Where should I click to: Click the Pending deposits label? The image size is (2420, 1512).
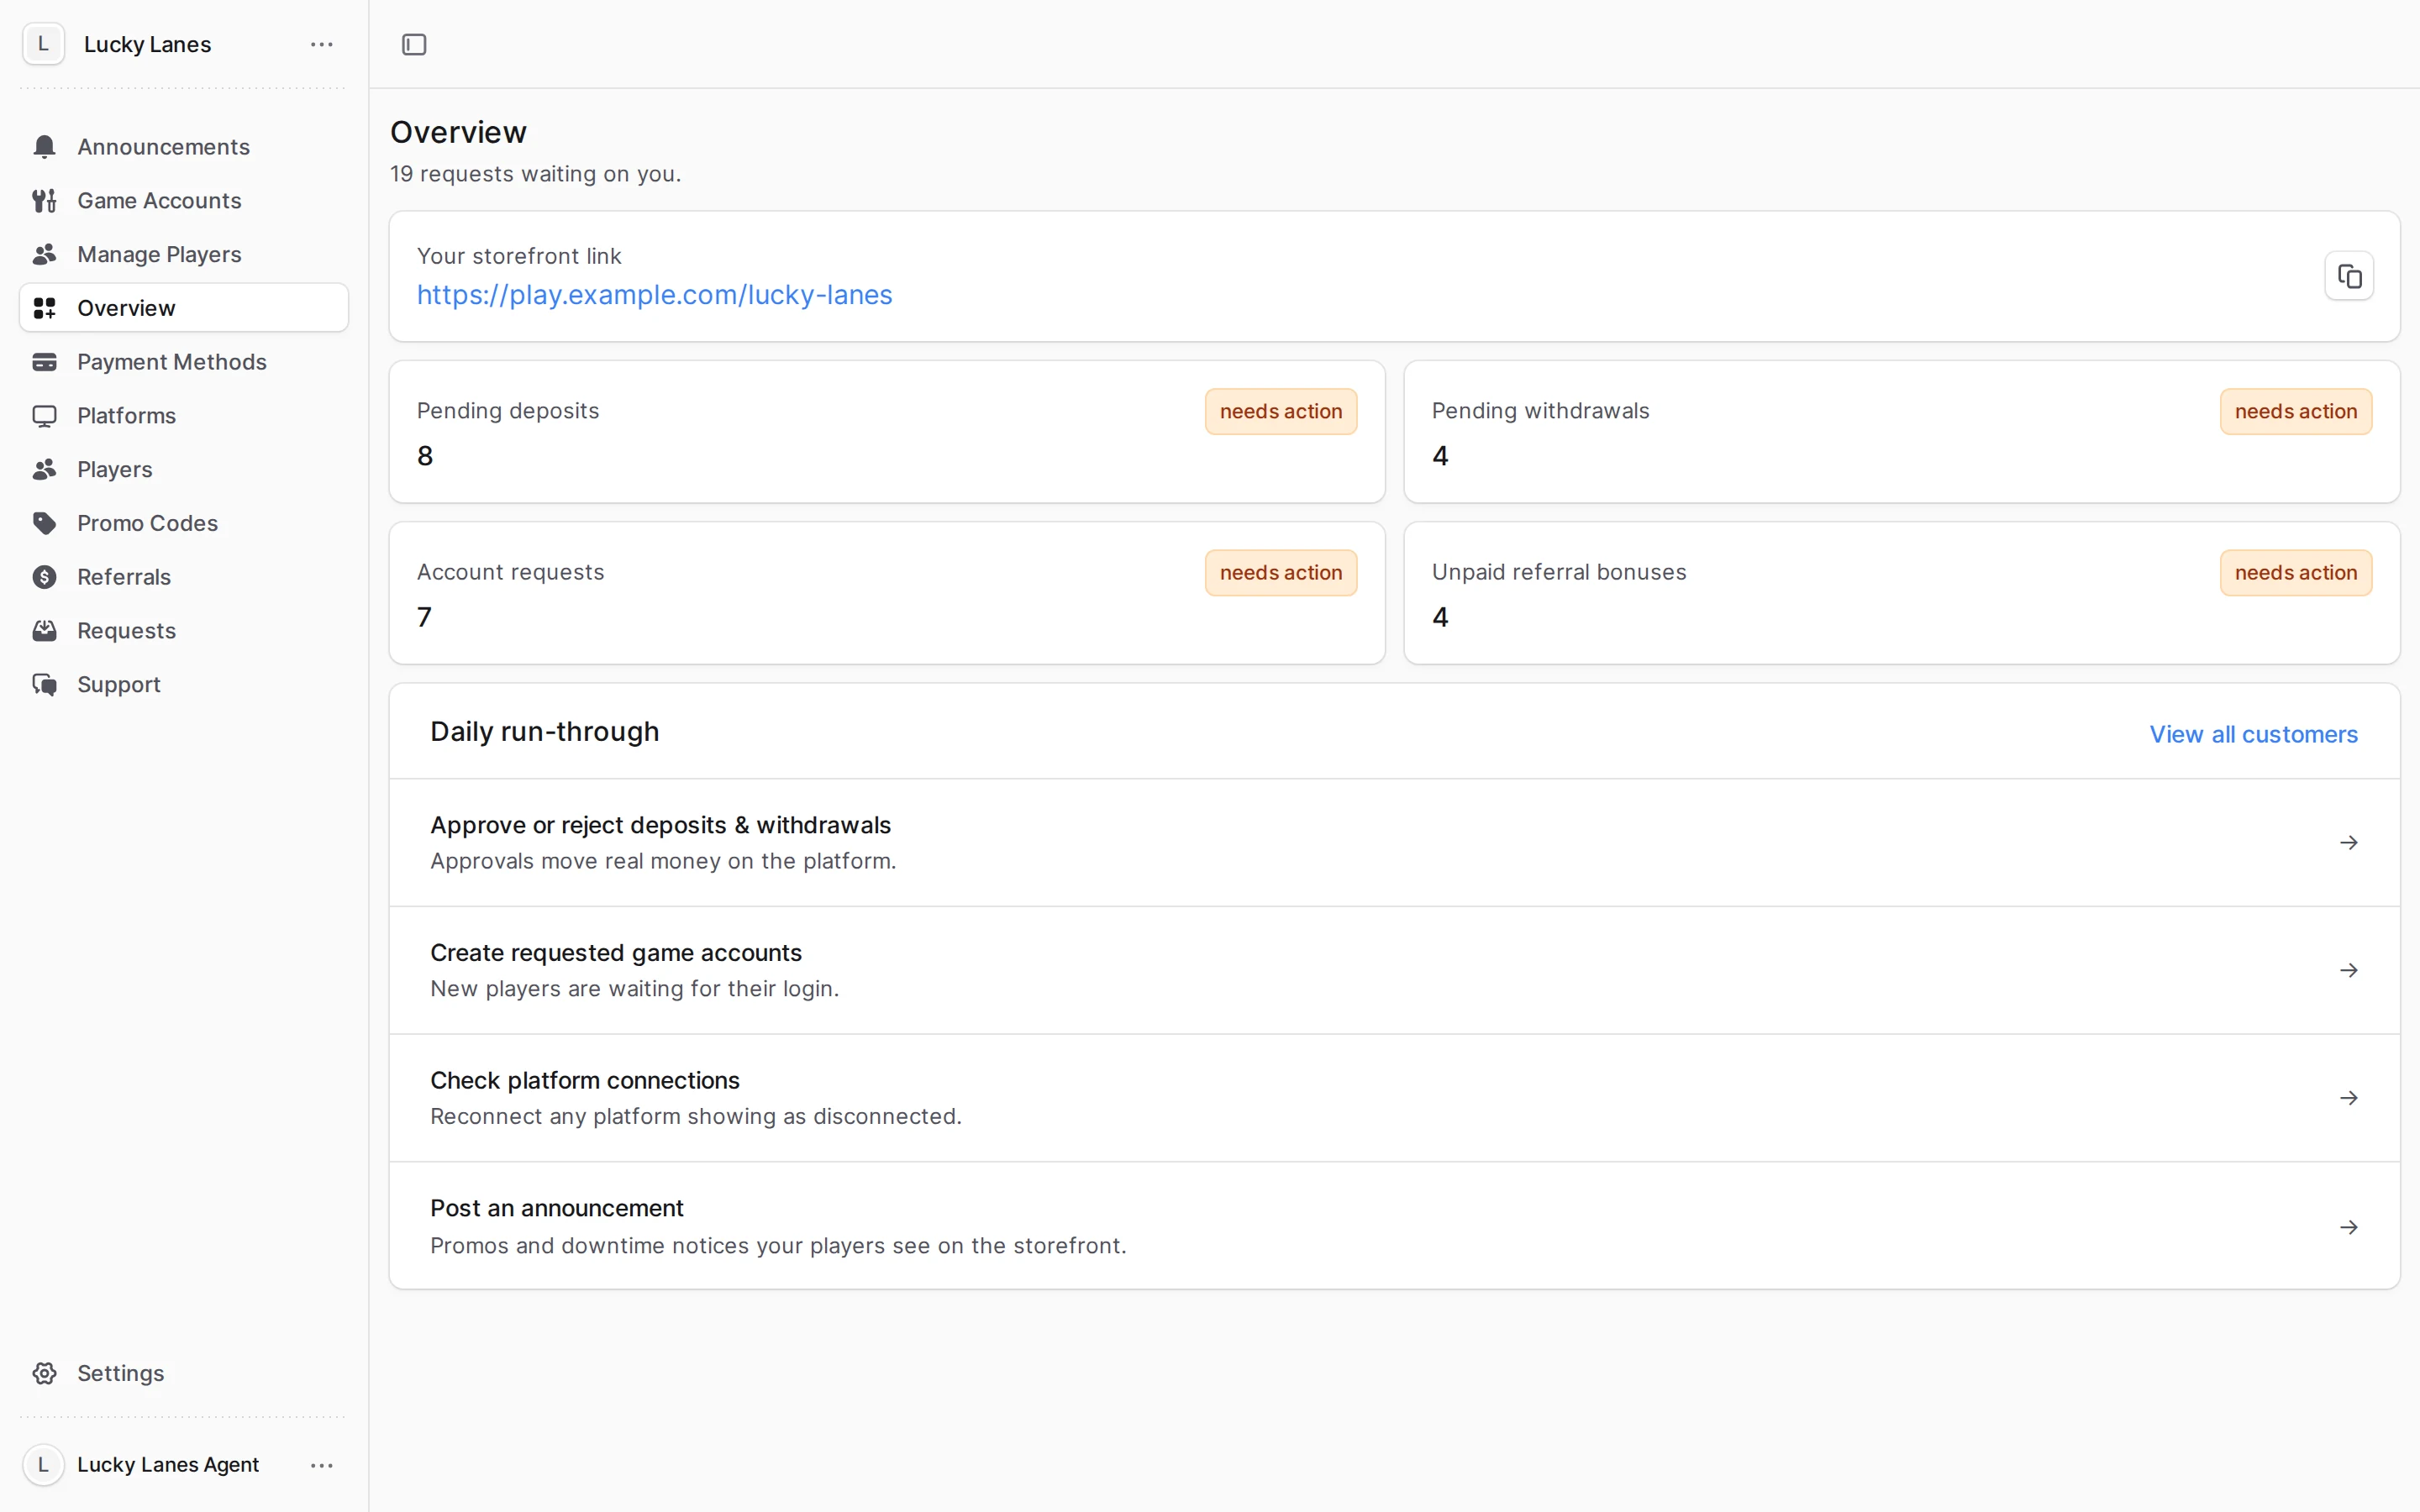tap(508, 411)
